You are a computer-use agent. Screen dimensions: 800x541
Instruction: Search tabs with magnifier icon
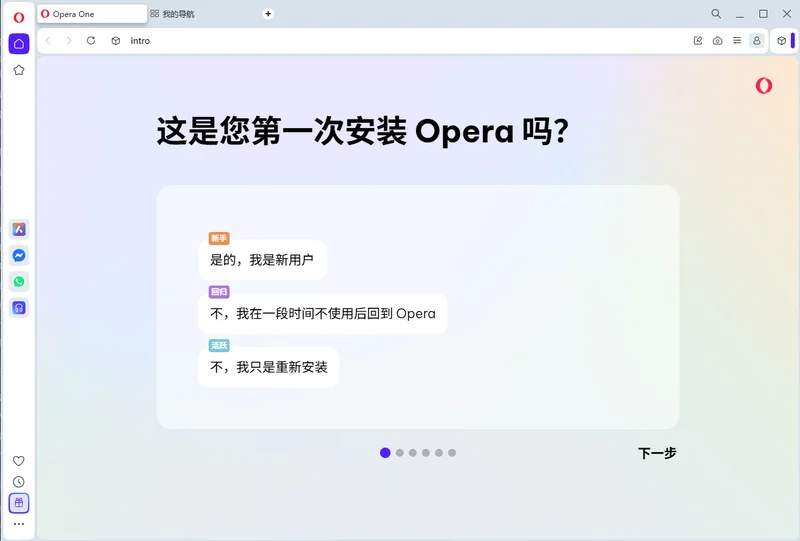coord(716,14)
